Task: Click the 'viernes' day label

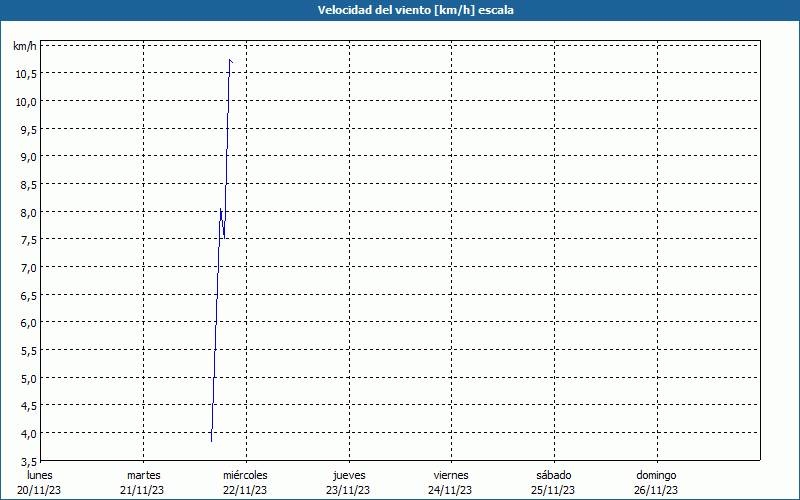Action: click(451, 475)
